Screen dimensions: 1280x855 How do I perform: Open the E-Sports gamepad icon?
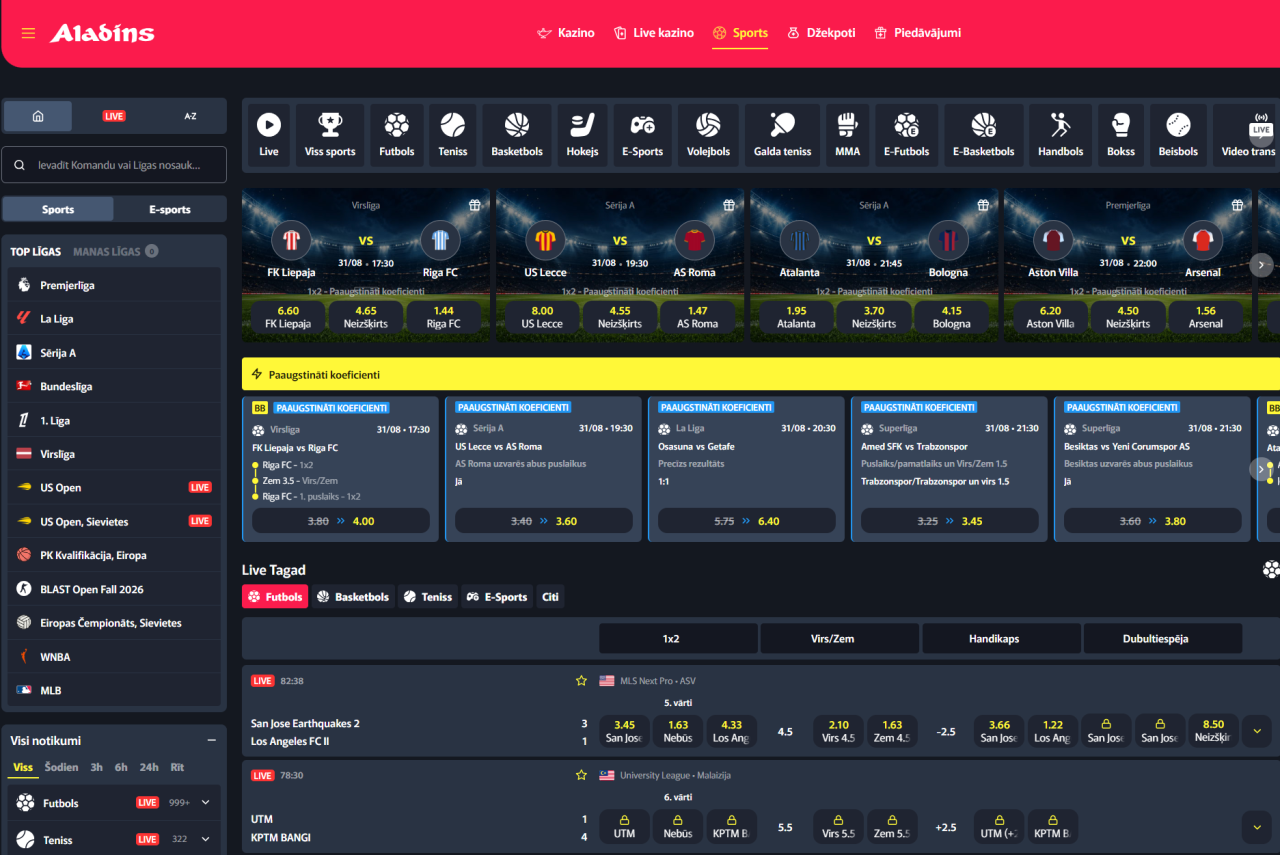(x=643, y=135)
